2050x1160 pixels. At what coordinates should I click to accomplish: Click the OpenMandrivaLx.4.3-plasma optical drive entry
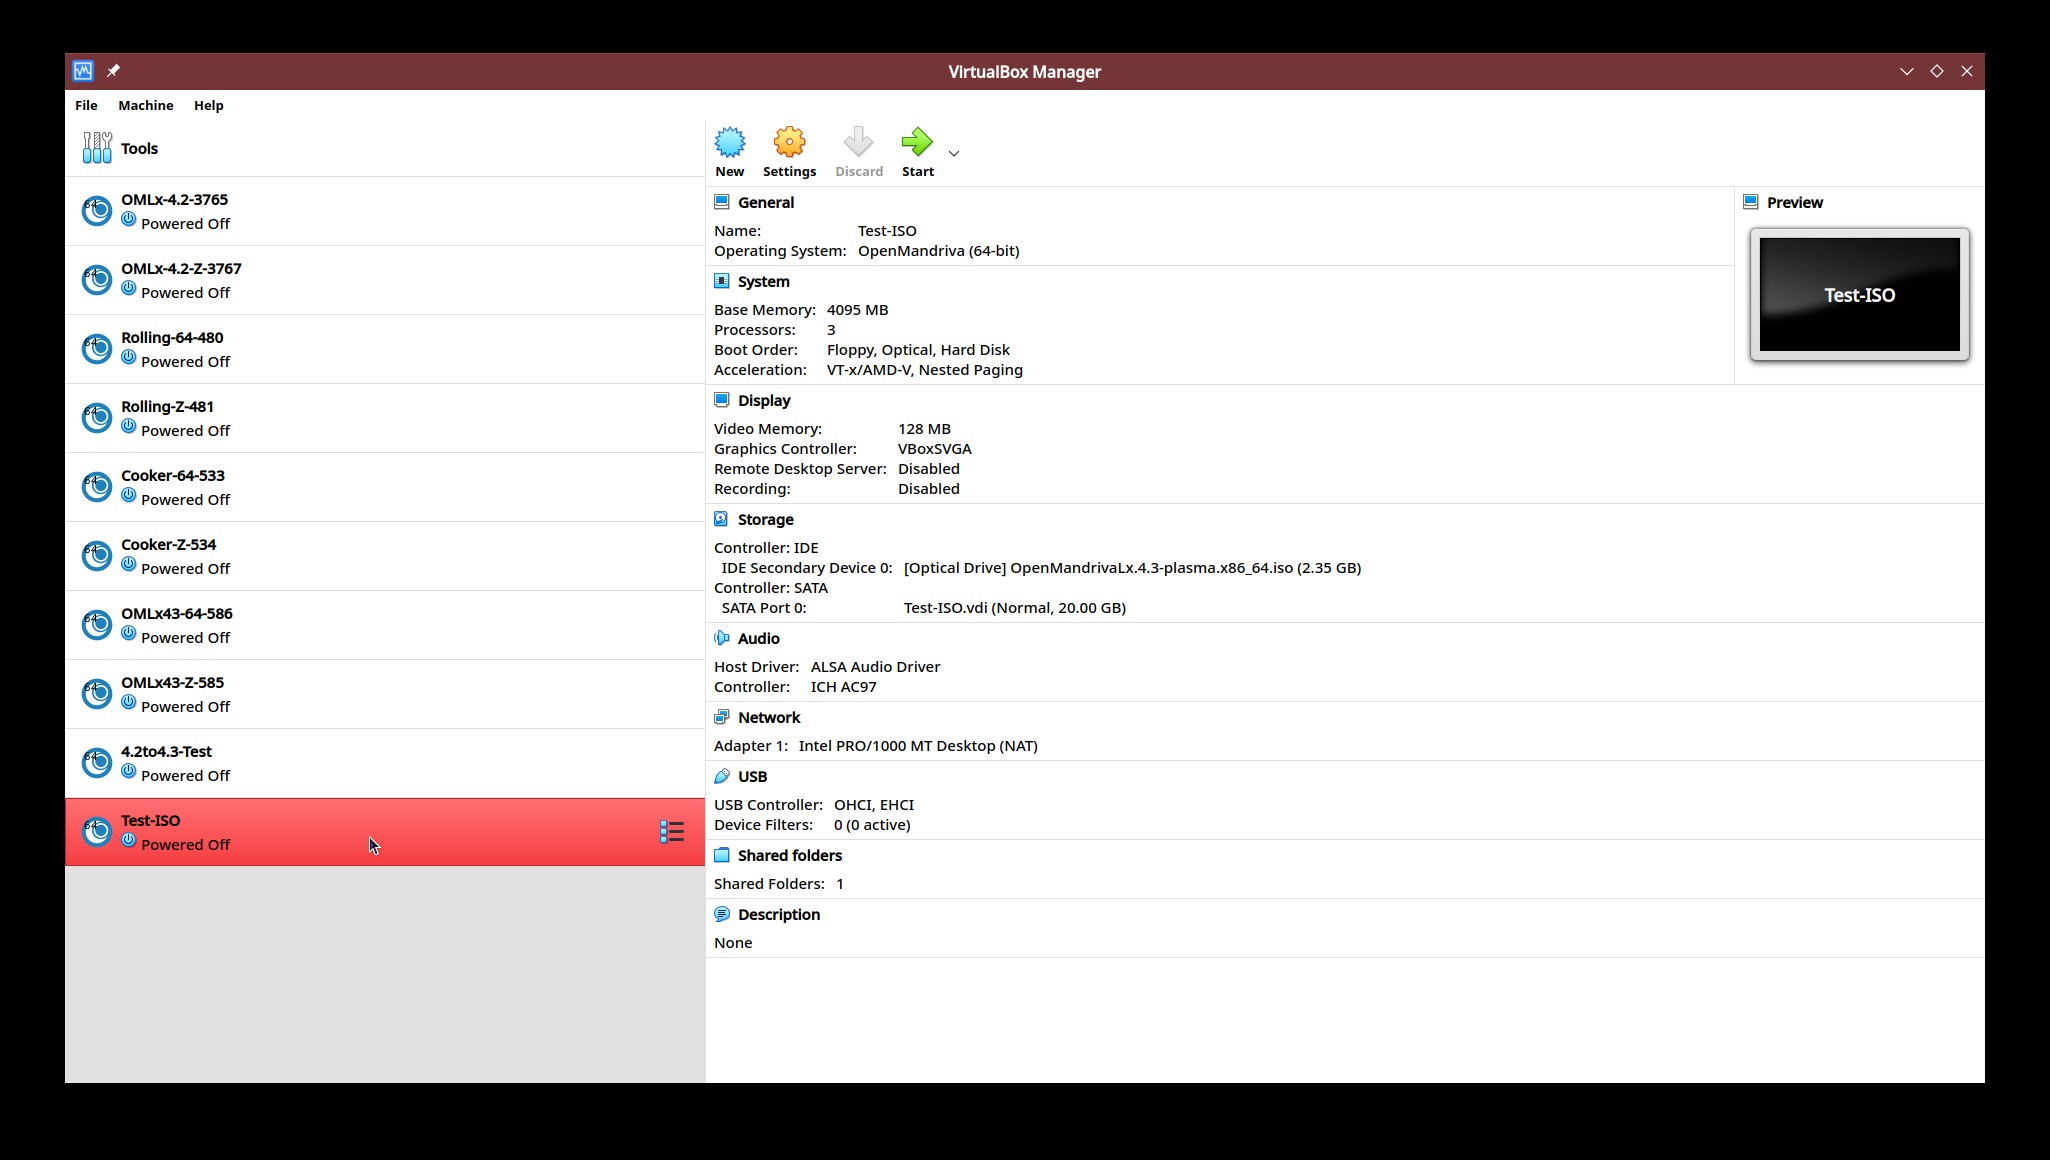point(1132,568)
